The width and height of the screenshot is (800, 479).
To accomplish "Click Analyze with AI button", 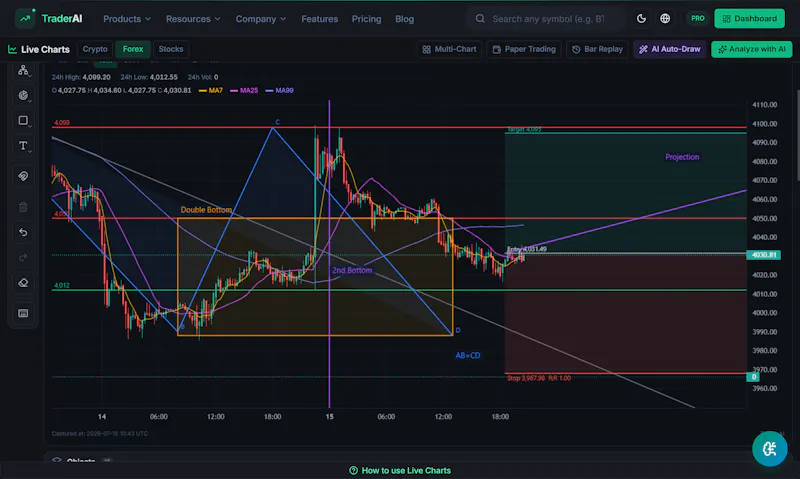I will click(752, 49).
